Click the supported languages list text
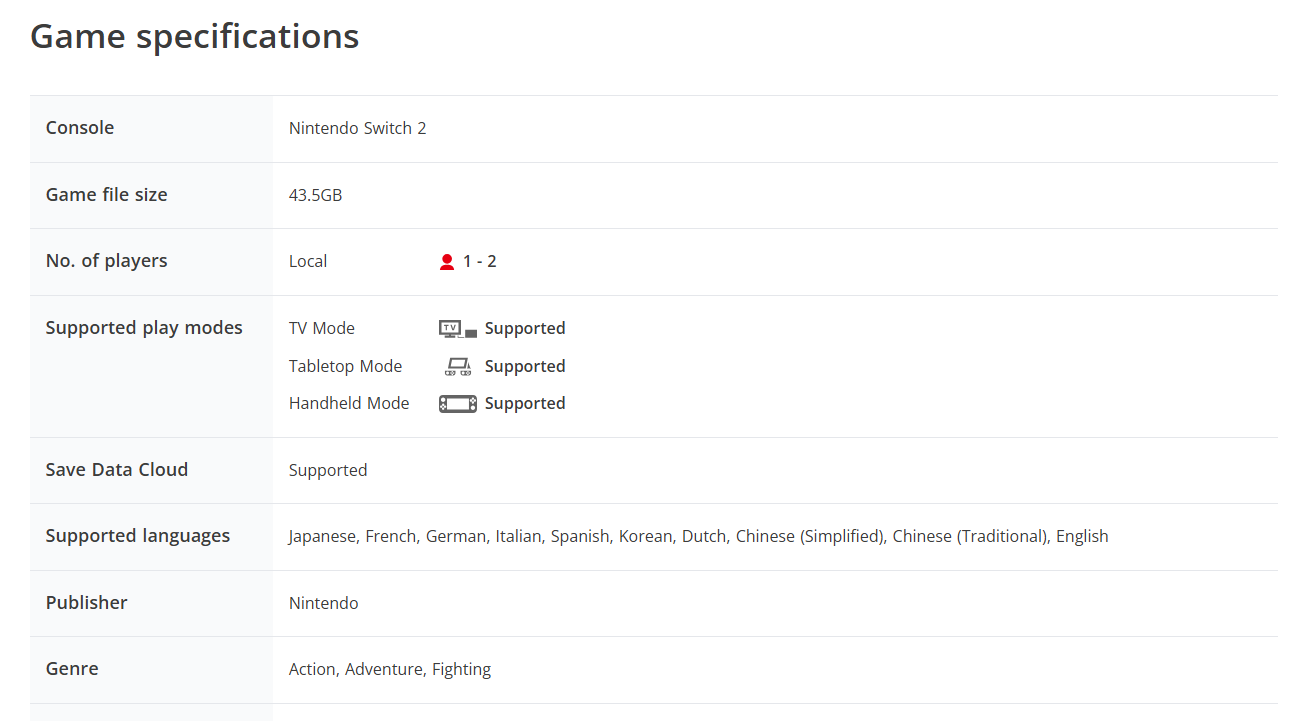 point(699,537)
